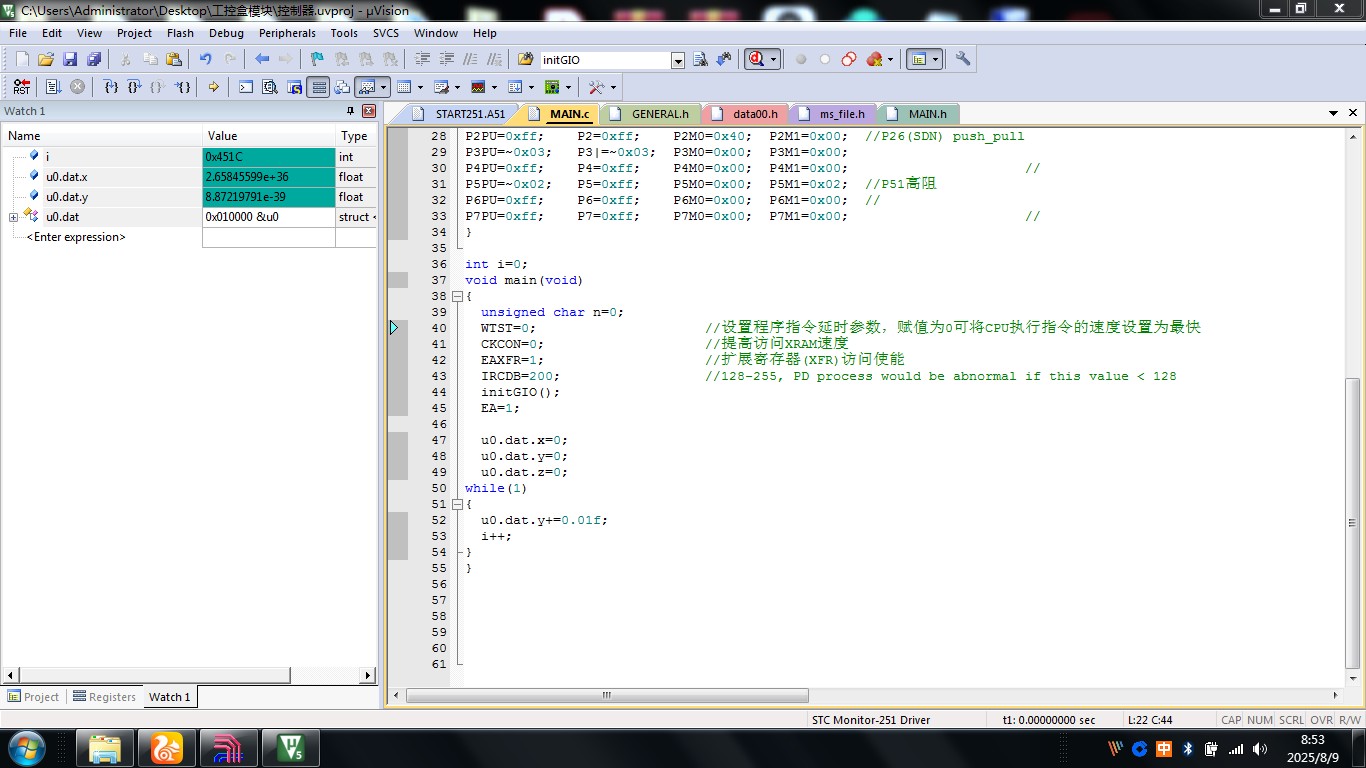Viewport: 1366px width, 768px height.
Task: Click the New file icon
Action: pos(22,59)
